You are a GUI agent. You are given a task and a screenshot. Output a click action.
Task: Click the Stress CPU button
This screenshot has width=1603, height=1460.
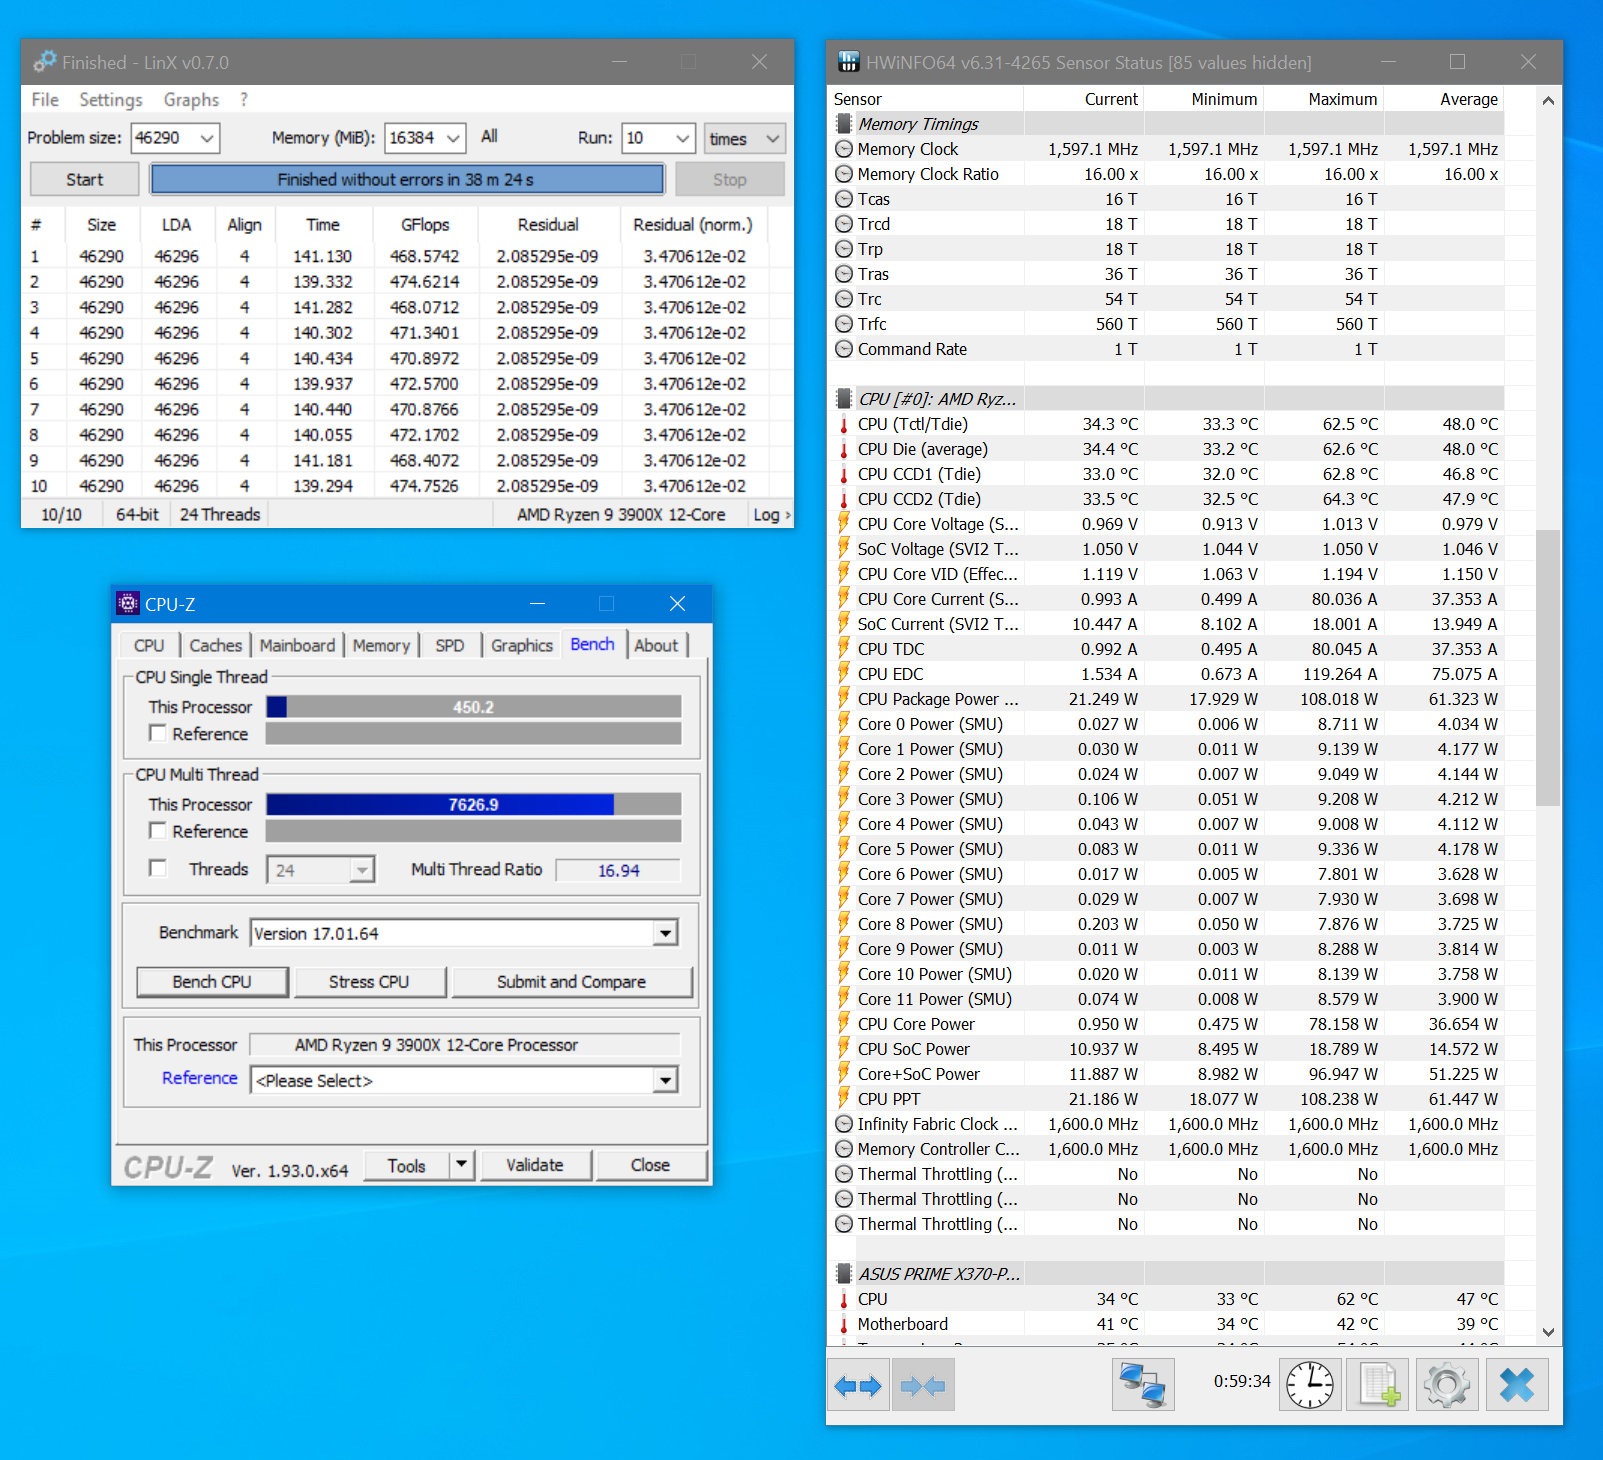pyautogui.click(x=369, y=982)
